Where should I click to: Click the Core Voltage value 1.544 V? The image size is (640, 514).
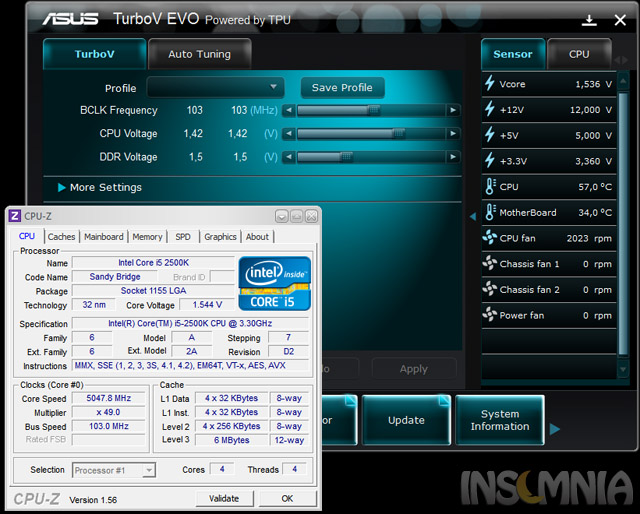click(207, 305)
